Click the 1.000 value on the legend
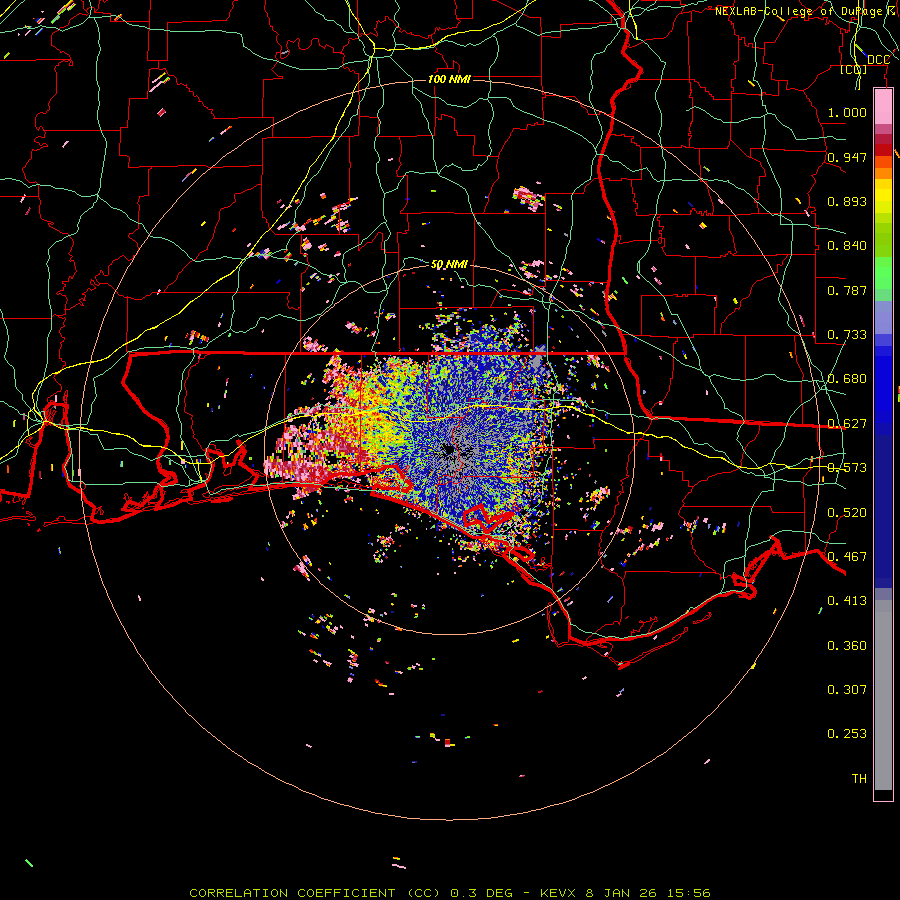The width and height of the screenshot is (900, 900). tap(847, 112)
